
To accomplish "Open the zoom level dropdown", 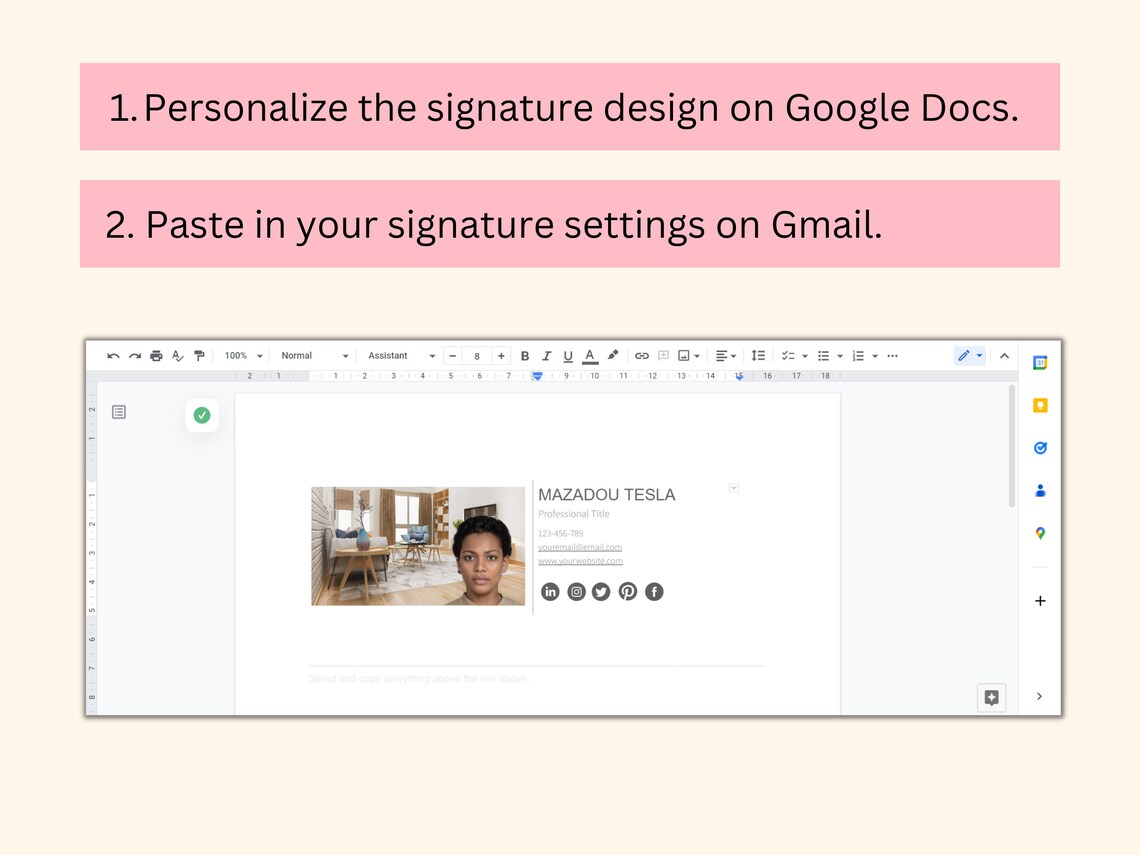I will [x=240, y=355].
